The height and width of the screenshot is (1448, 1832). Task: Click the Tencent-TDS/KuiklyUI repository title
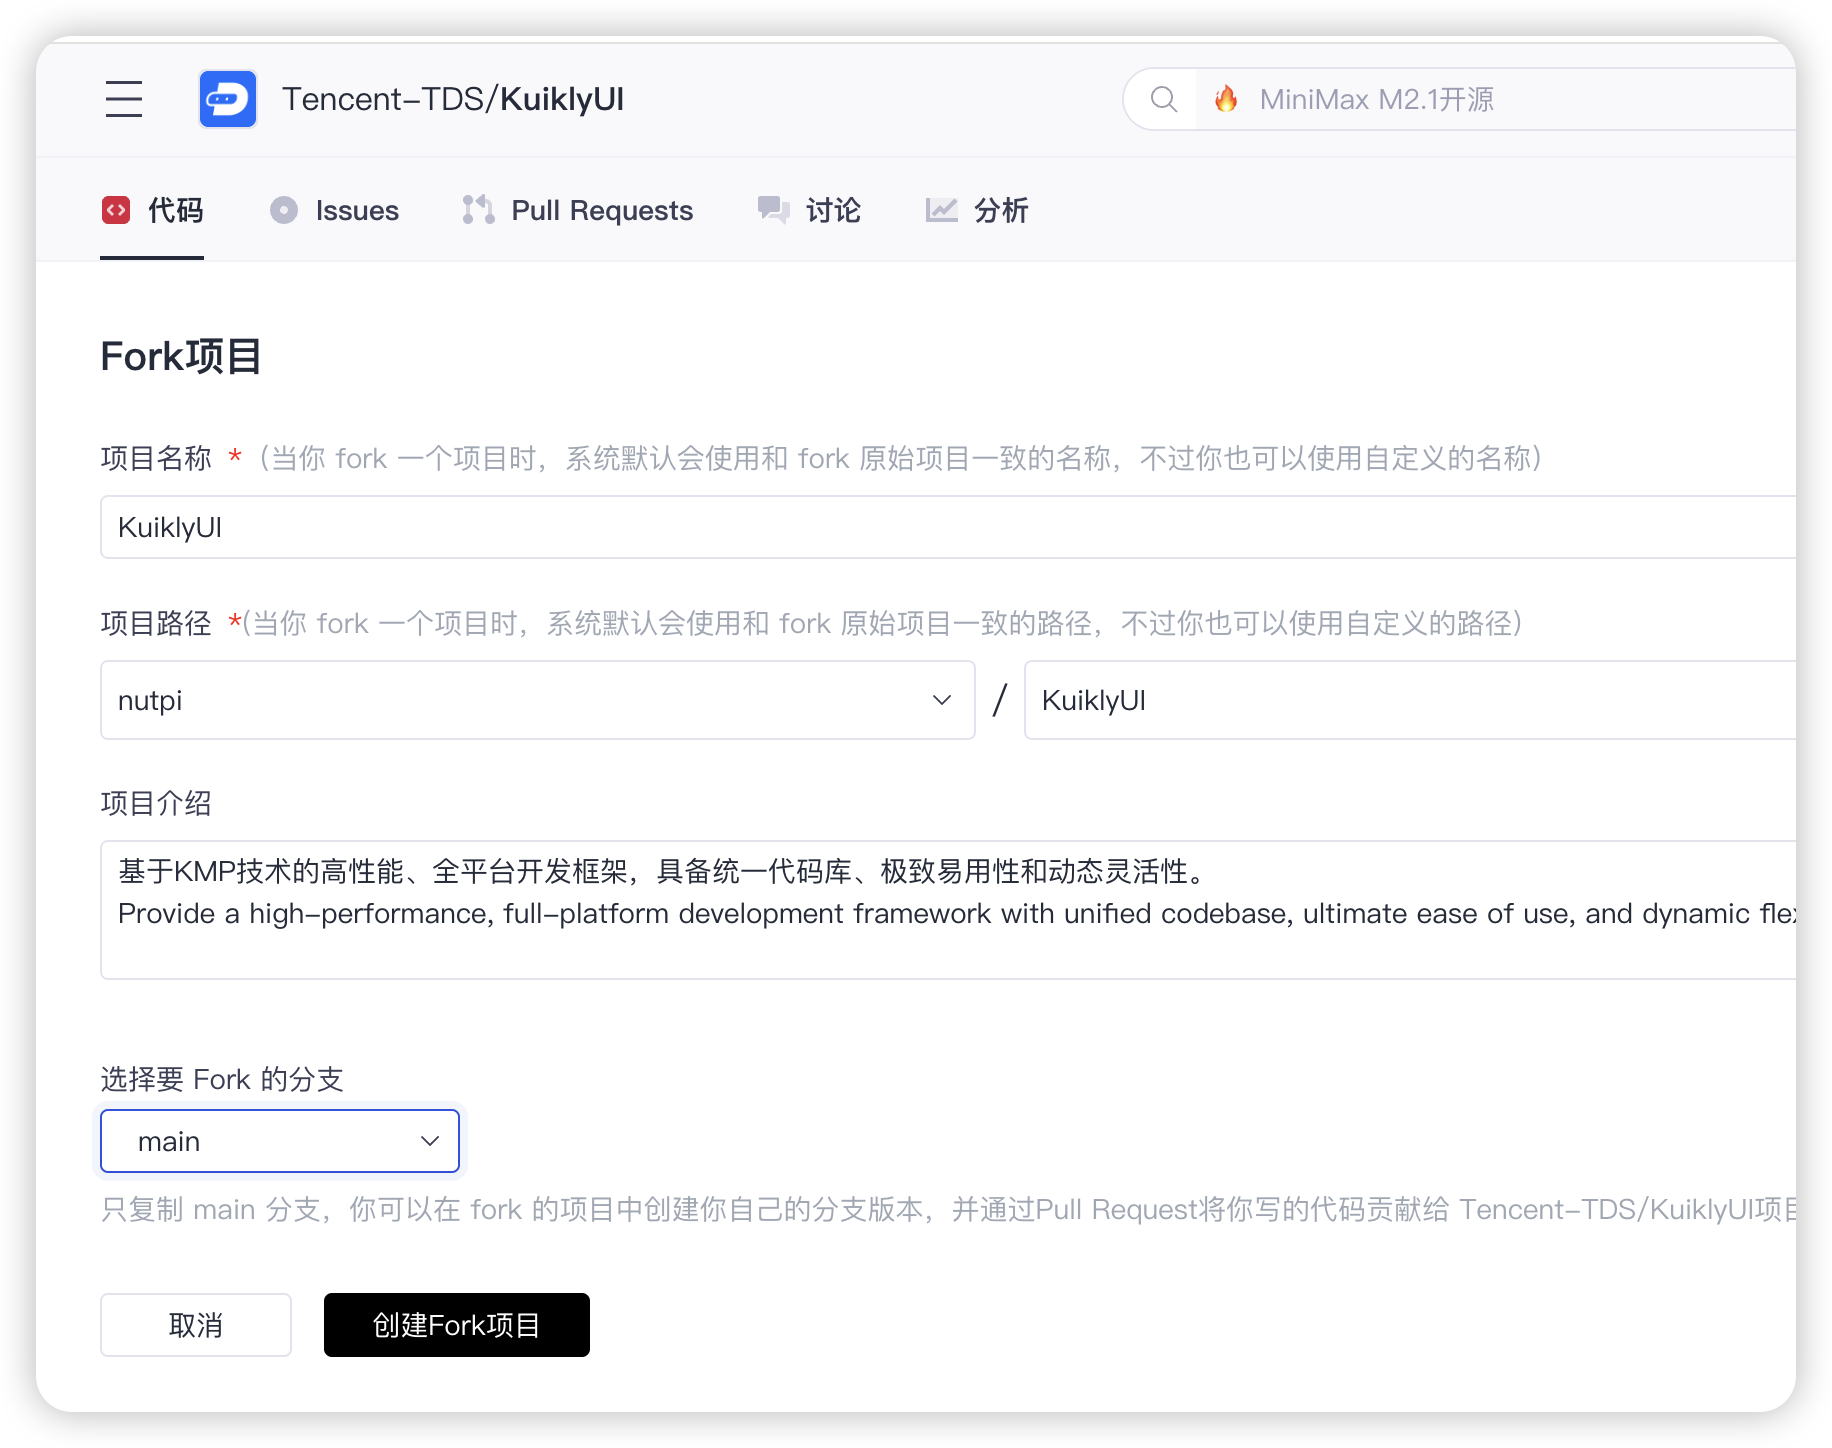(x=452, y=99)
